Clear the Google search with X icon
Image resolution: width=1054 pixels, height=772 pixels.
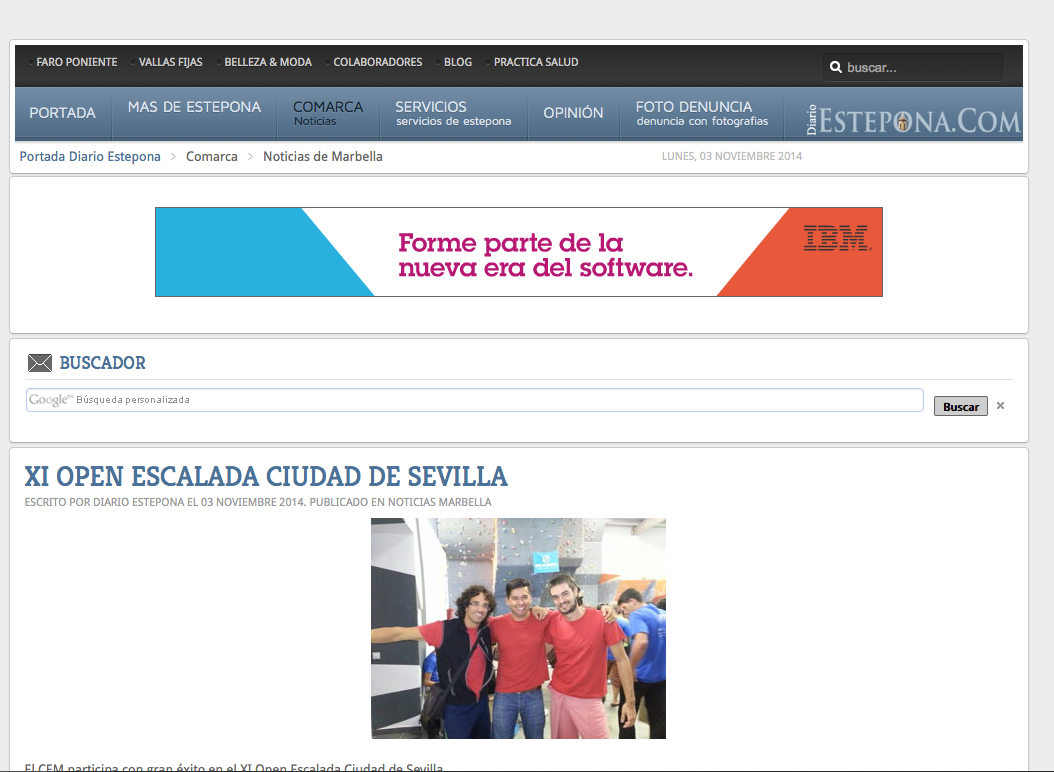click(1000, 406)
